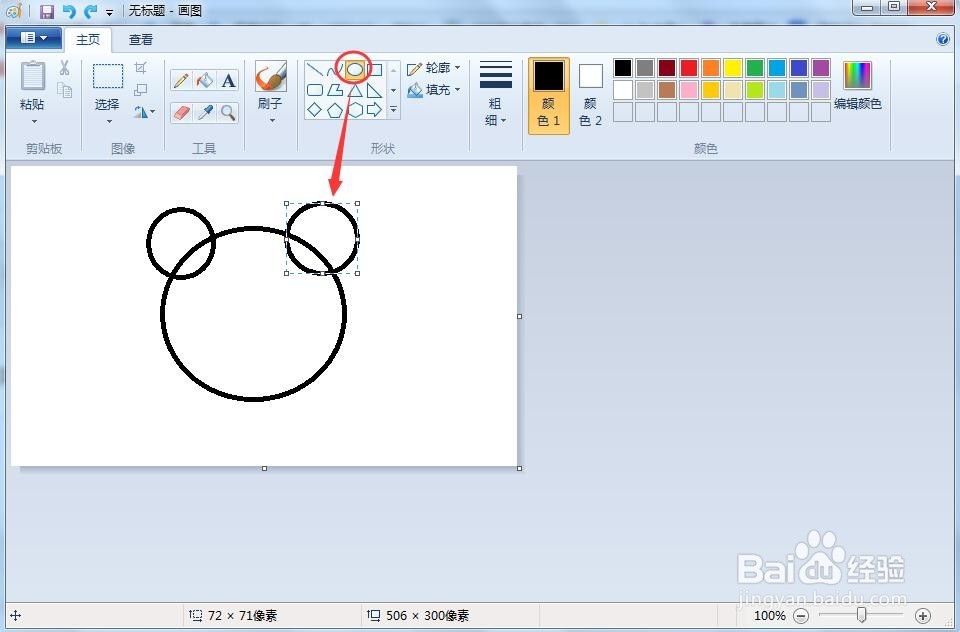Select the Eraser tool
The height and width of the screenshot is (632, 960).
click(x=181, y=112)
